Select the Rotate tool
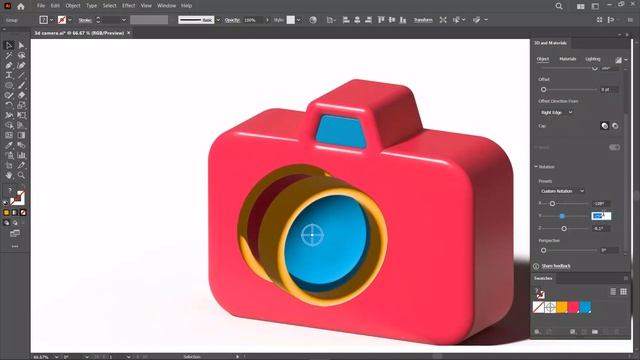Viewport: 640px width, 360px height. coord(9,105)
